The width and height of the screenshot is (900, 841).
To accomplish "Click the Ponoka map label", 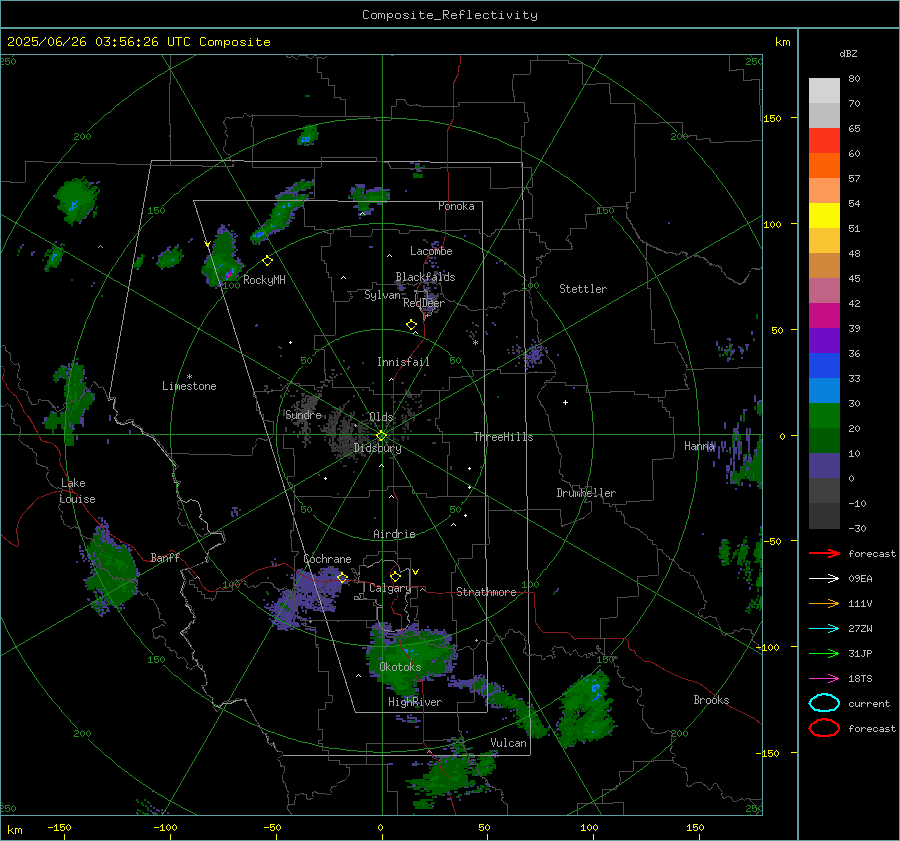I will (456, 206).
